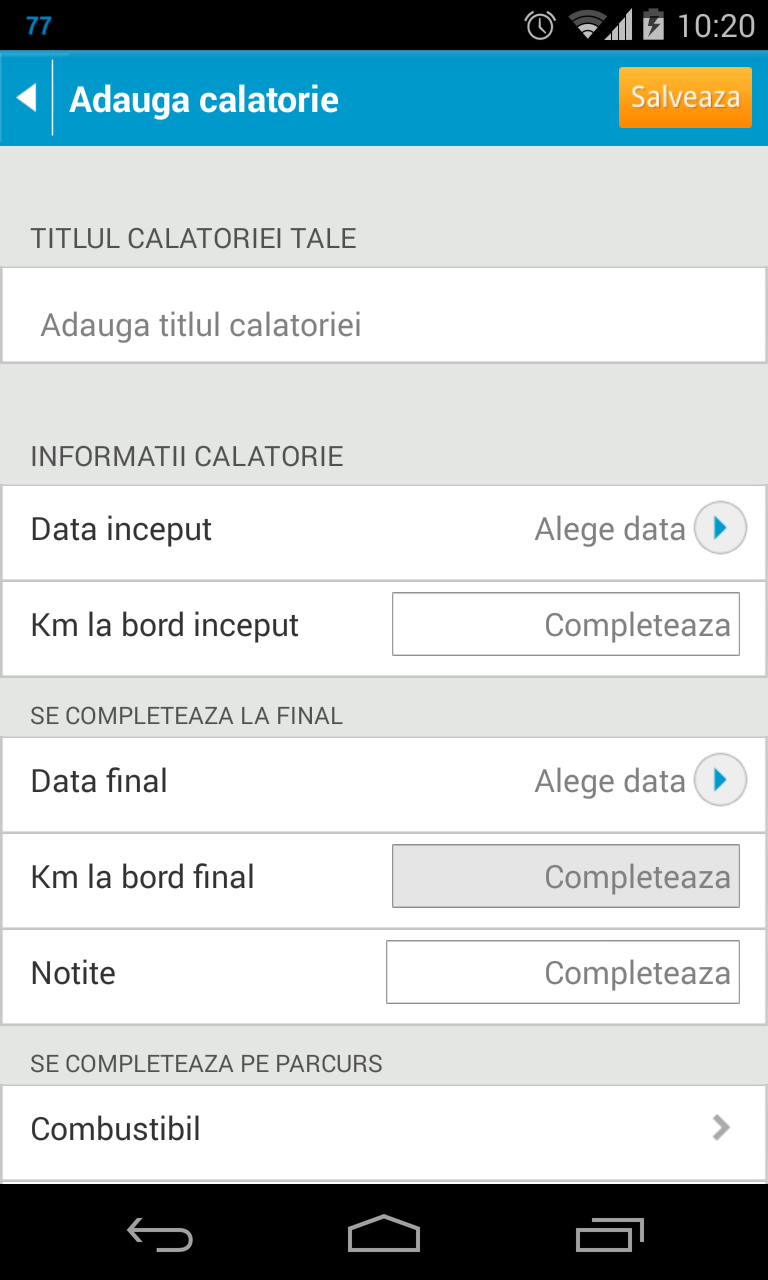
Task: Open Android recent apps button
Action: coord(610,1236)
